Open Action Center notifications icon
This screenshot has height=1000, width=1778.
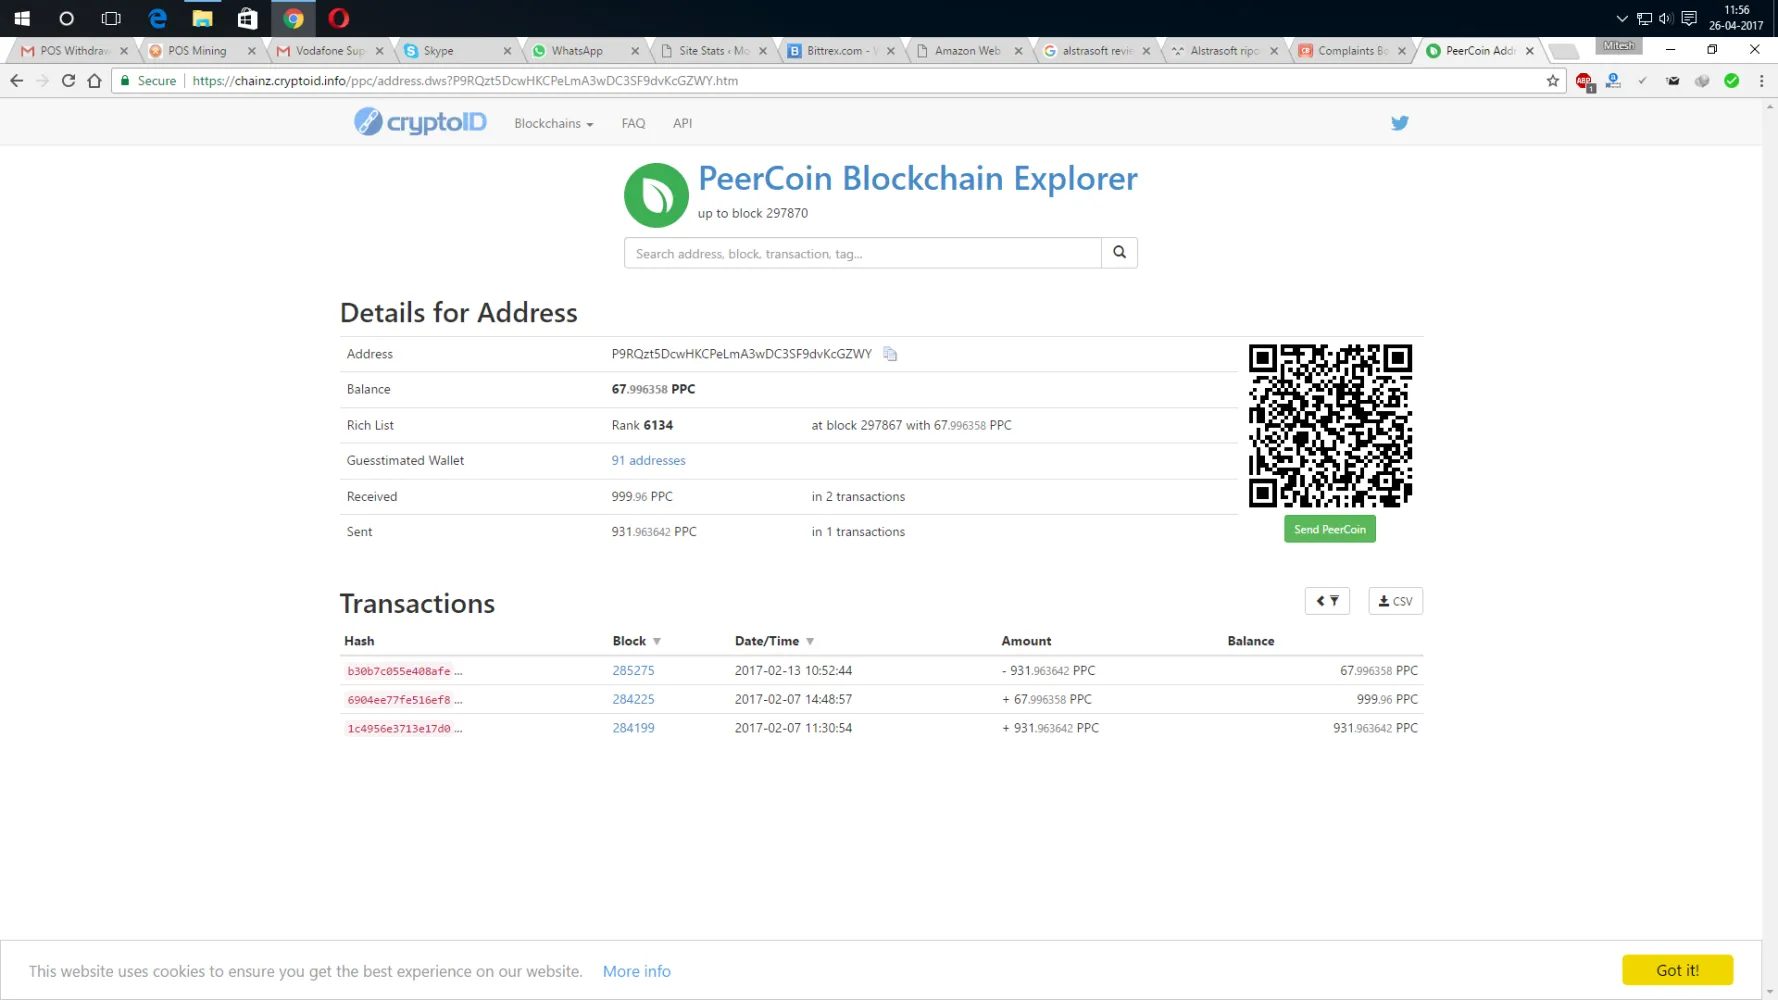tap(1689, 18)
